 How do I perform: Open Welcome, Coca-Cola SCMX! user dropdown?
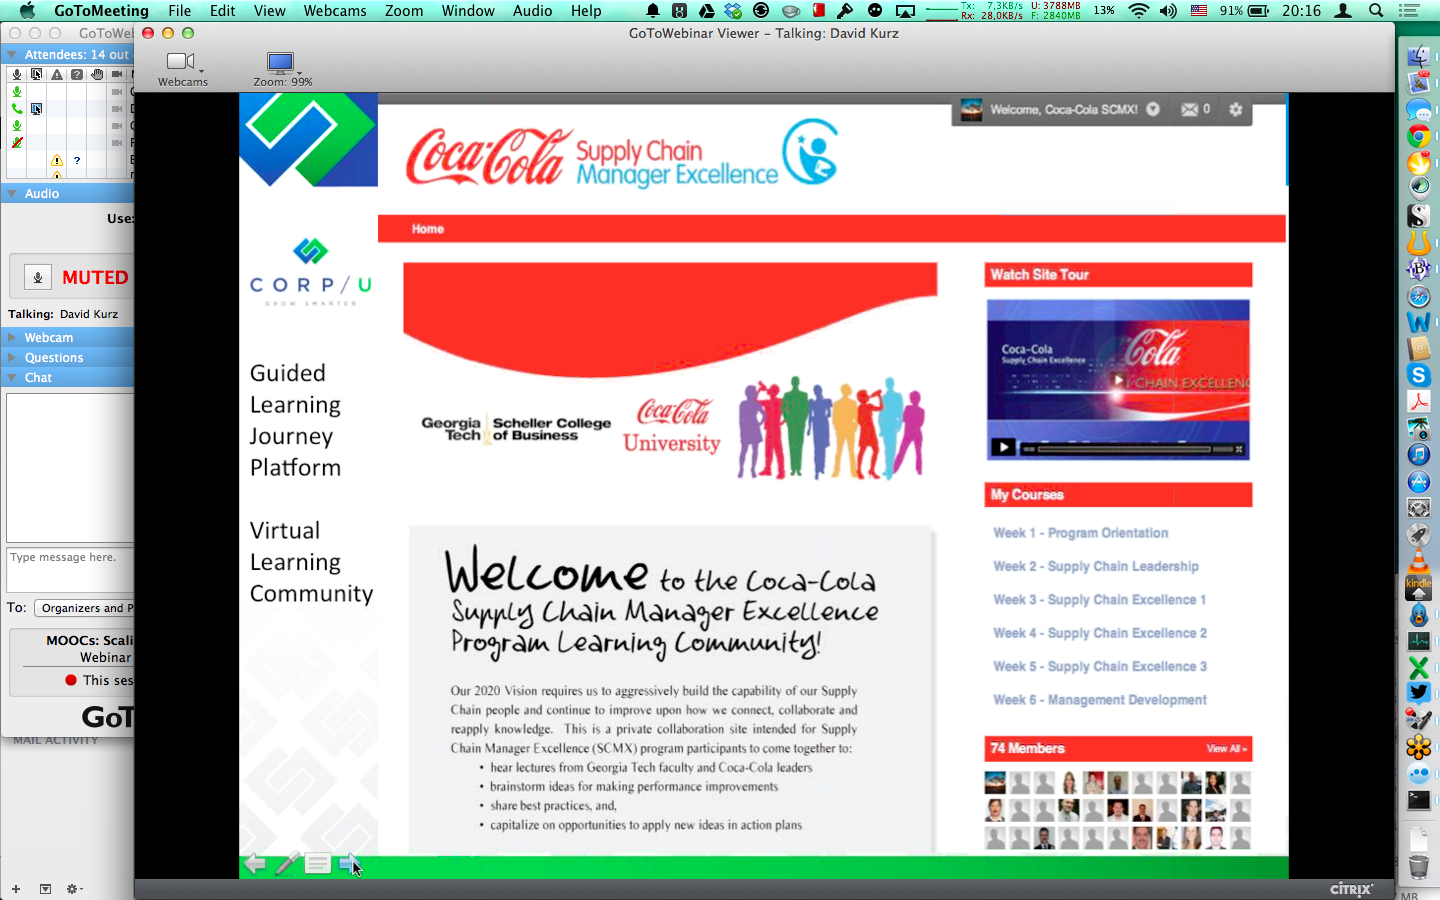coord(1153,109)
